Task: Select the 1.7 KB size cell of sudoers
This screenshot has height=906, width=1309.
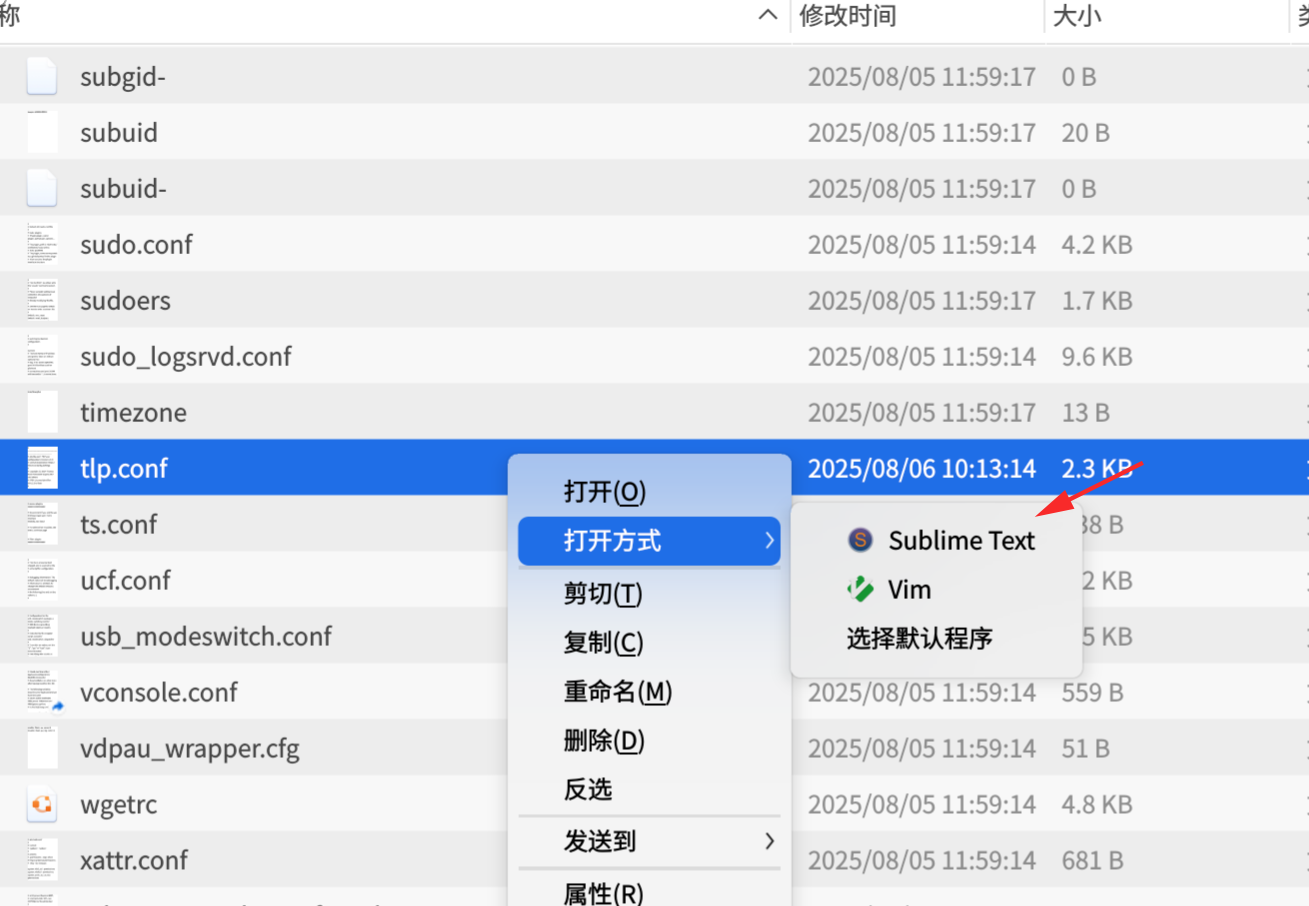Action: click(1097, 301)
